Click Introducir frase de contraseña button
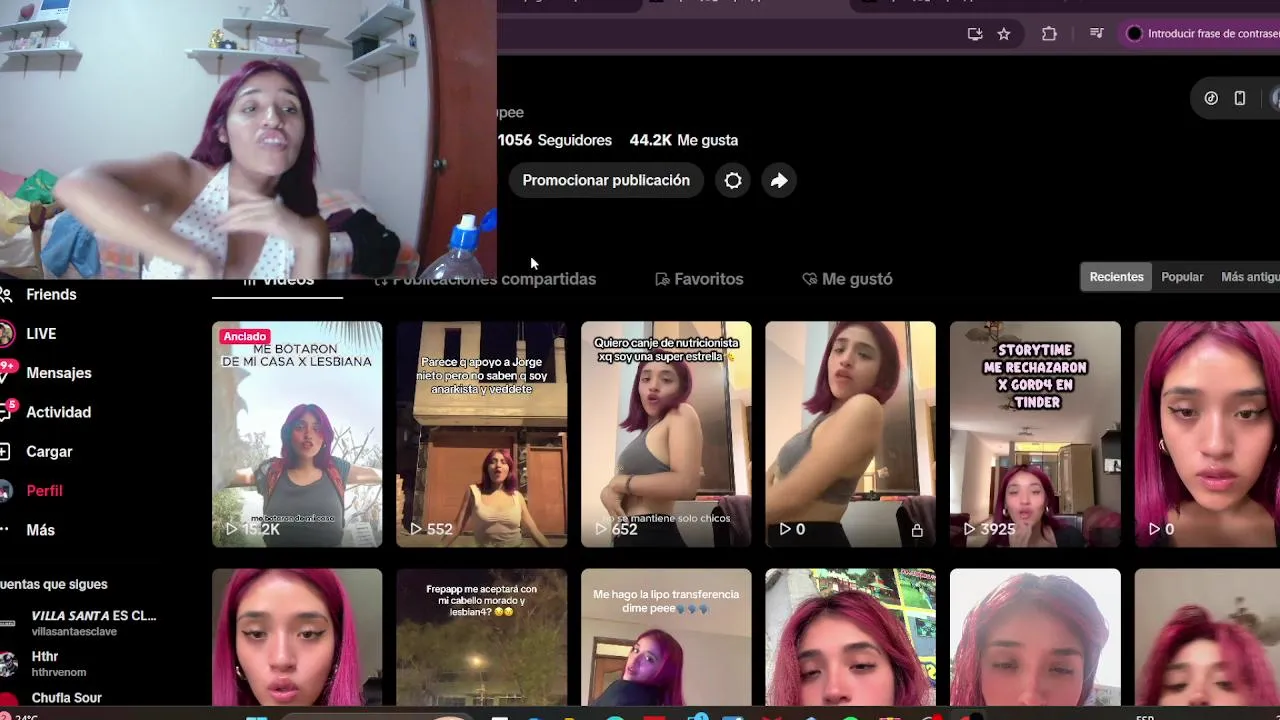 point(1202,34)
